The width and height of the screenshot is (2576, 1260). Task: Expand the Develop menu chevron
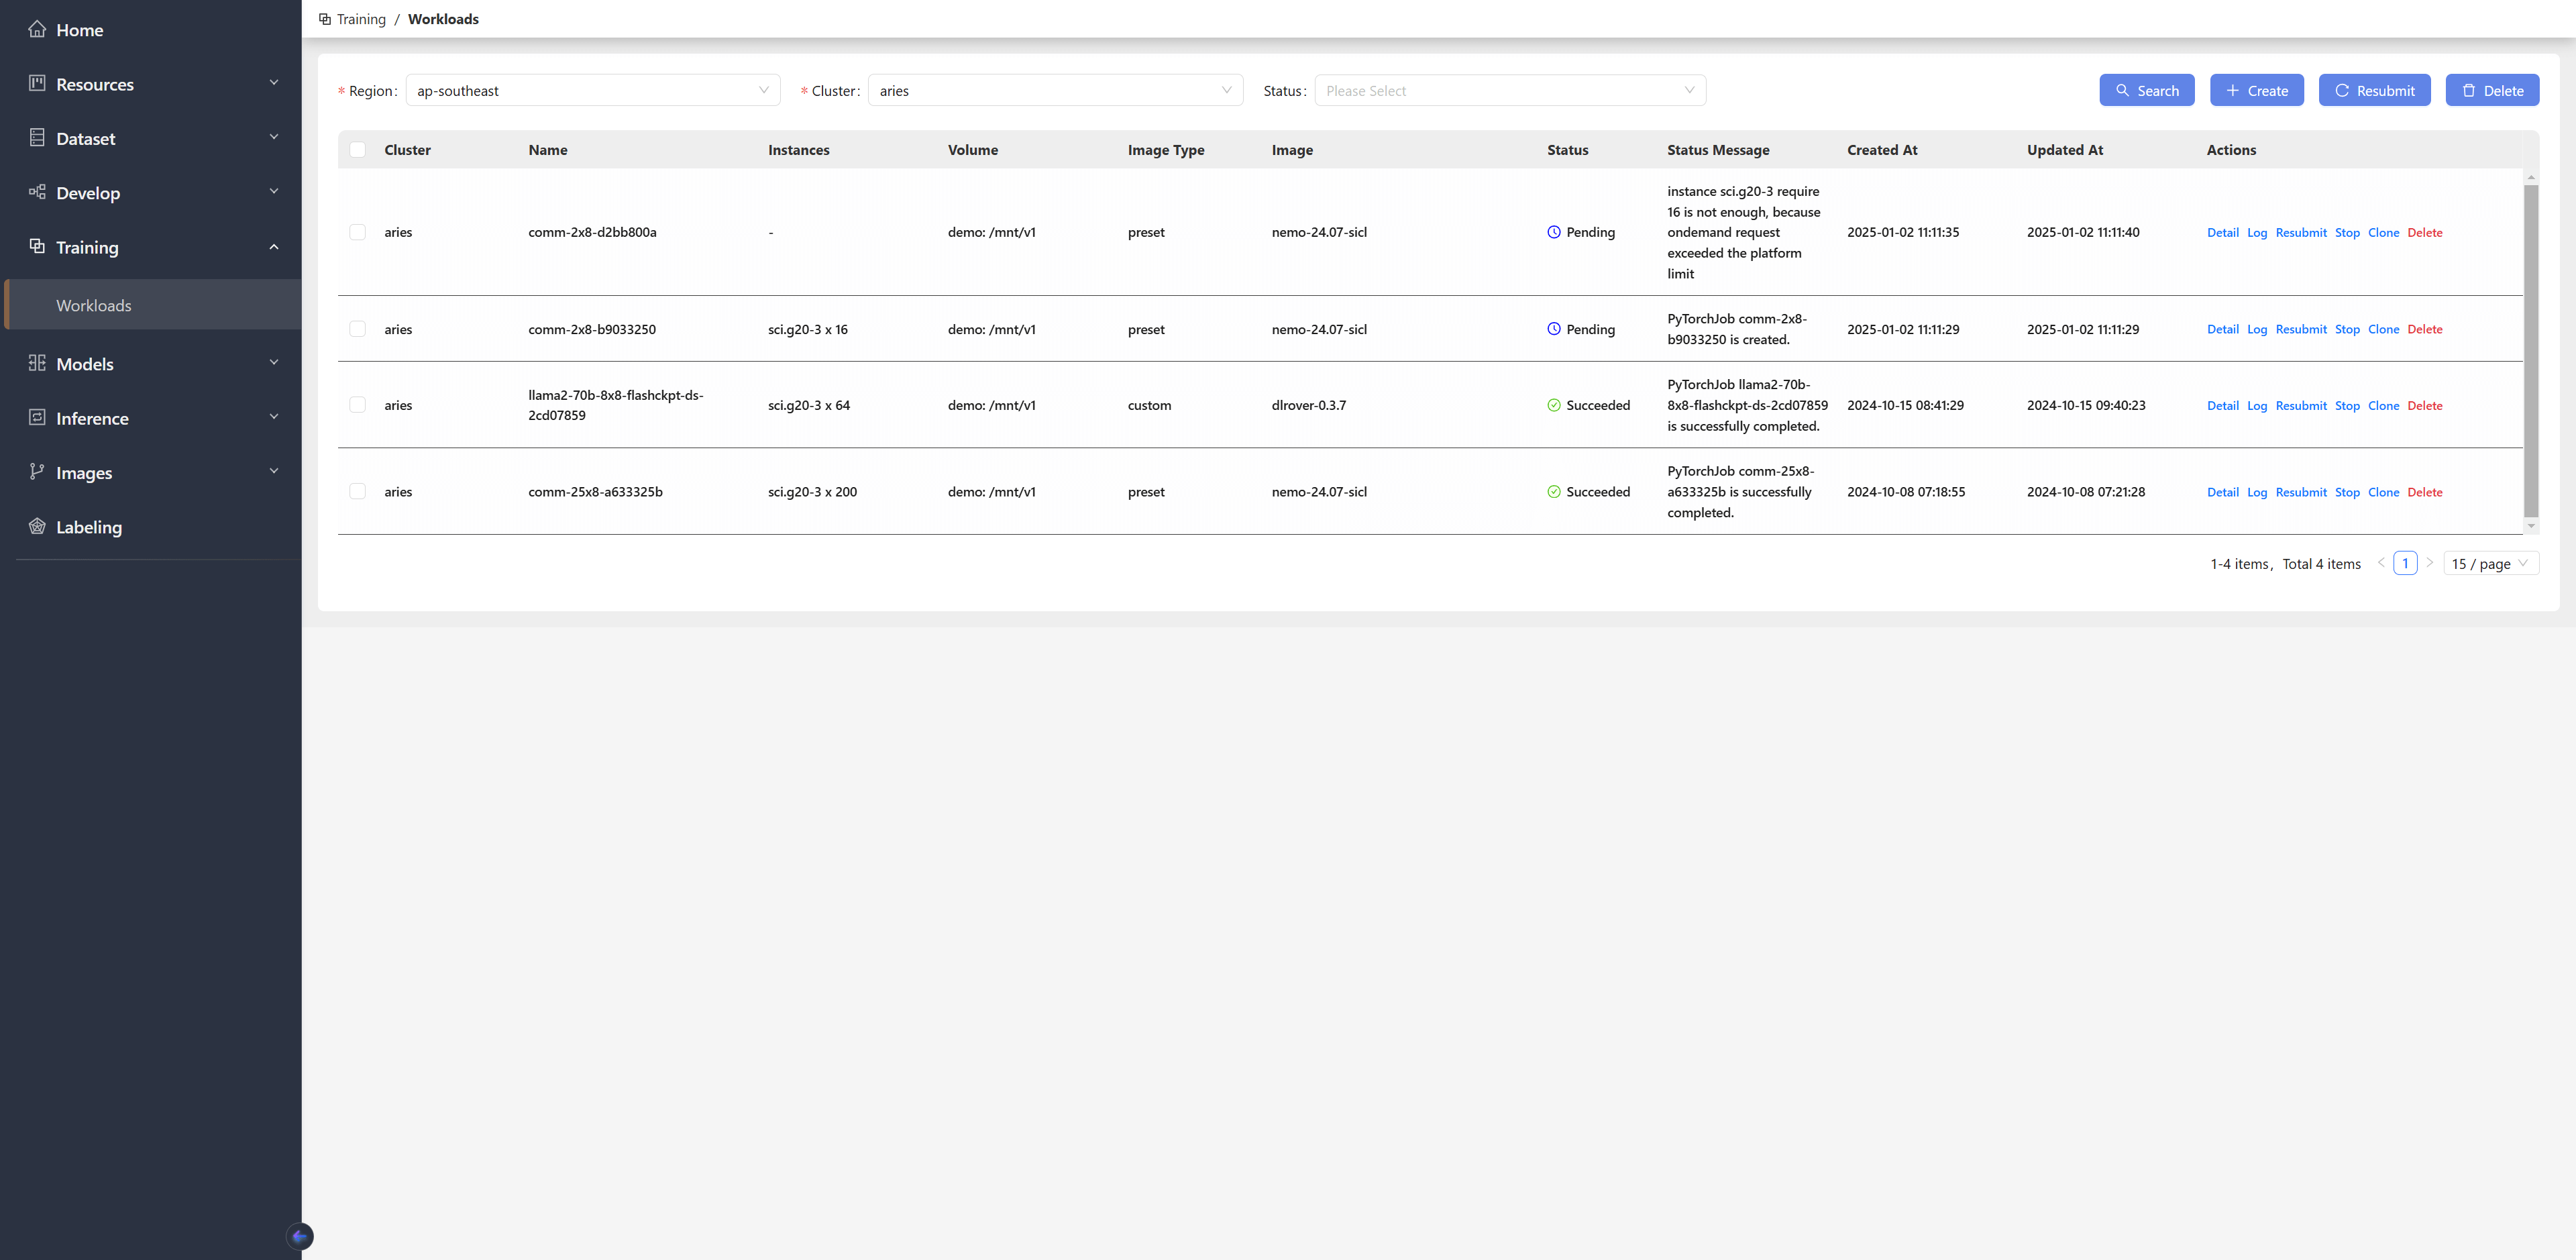[x=274, y=192]
